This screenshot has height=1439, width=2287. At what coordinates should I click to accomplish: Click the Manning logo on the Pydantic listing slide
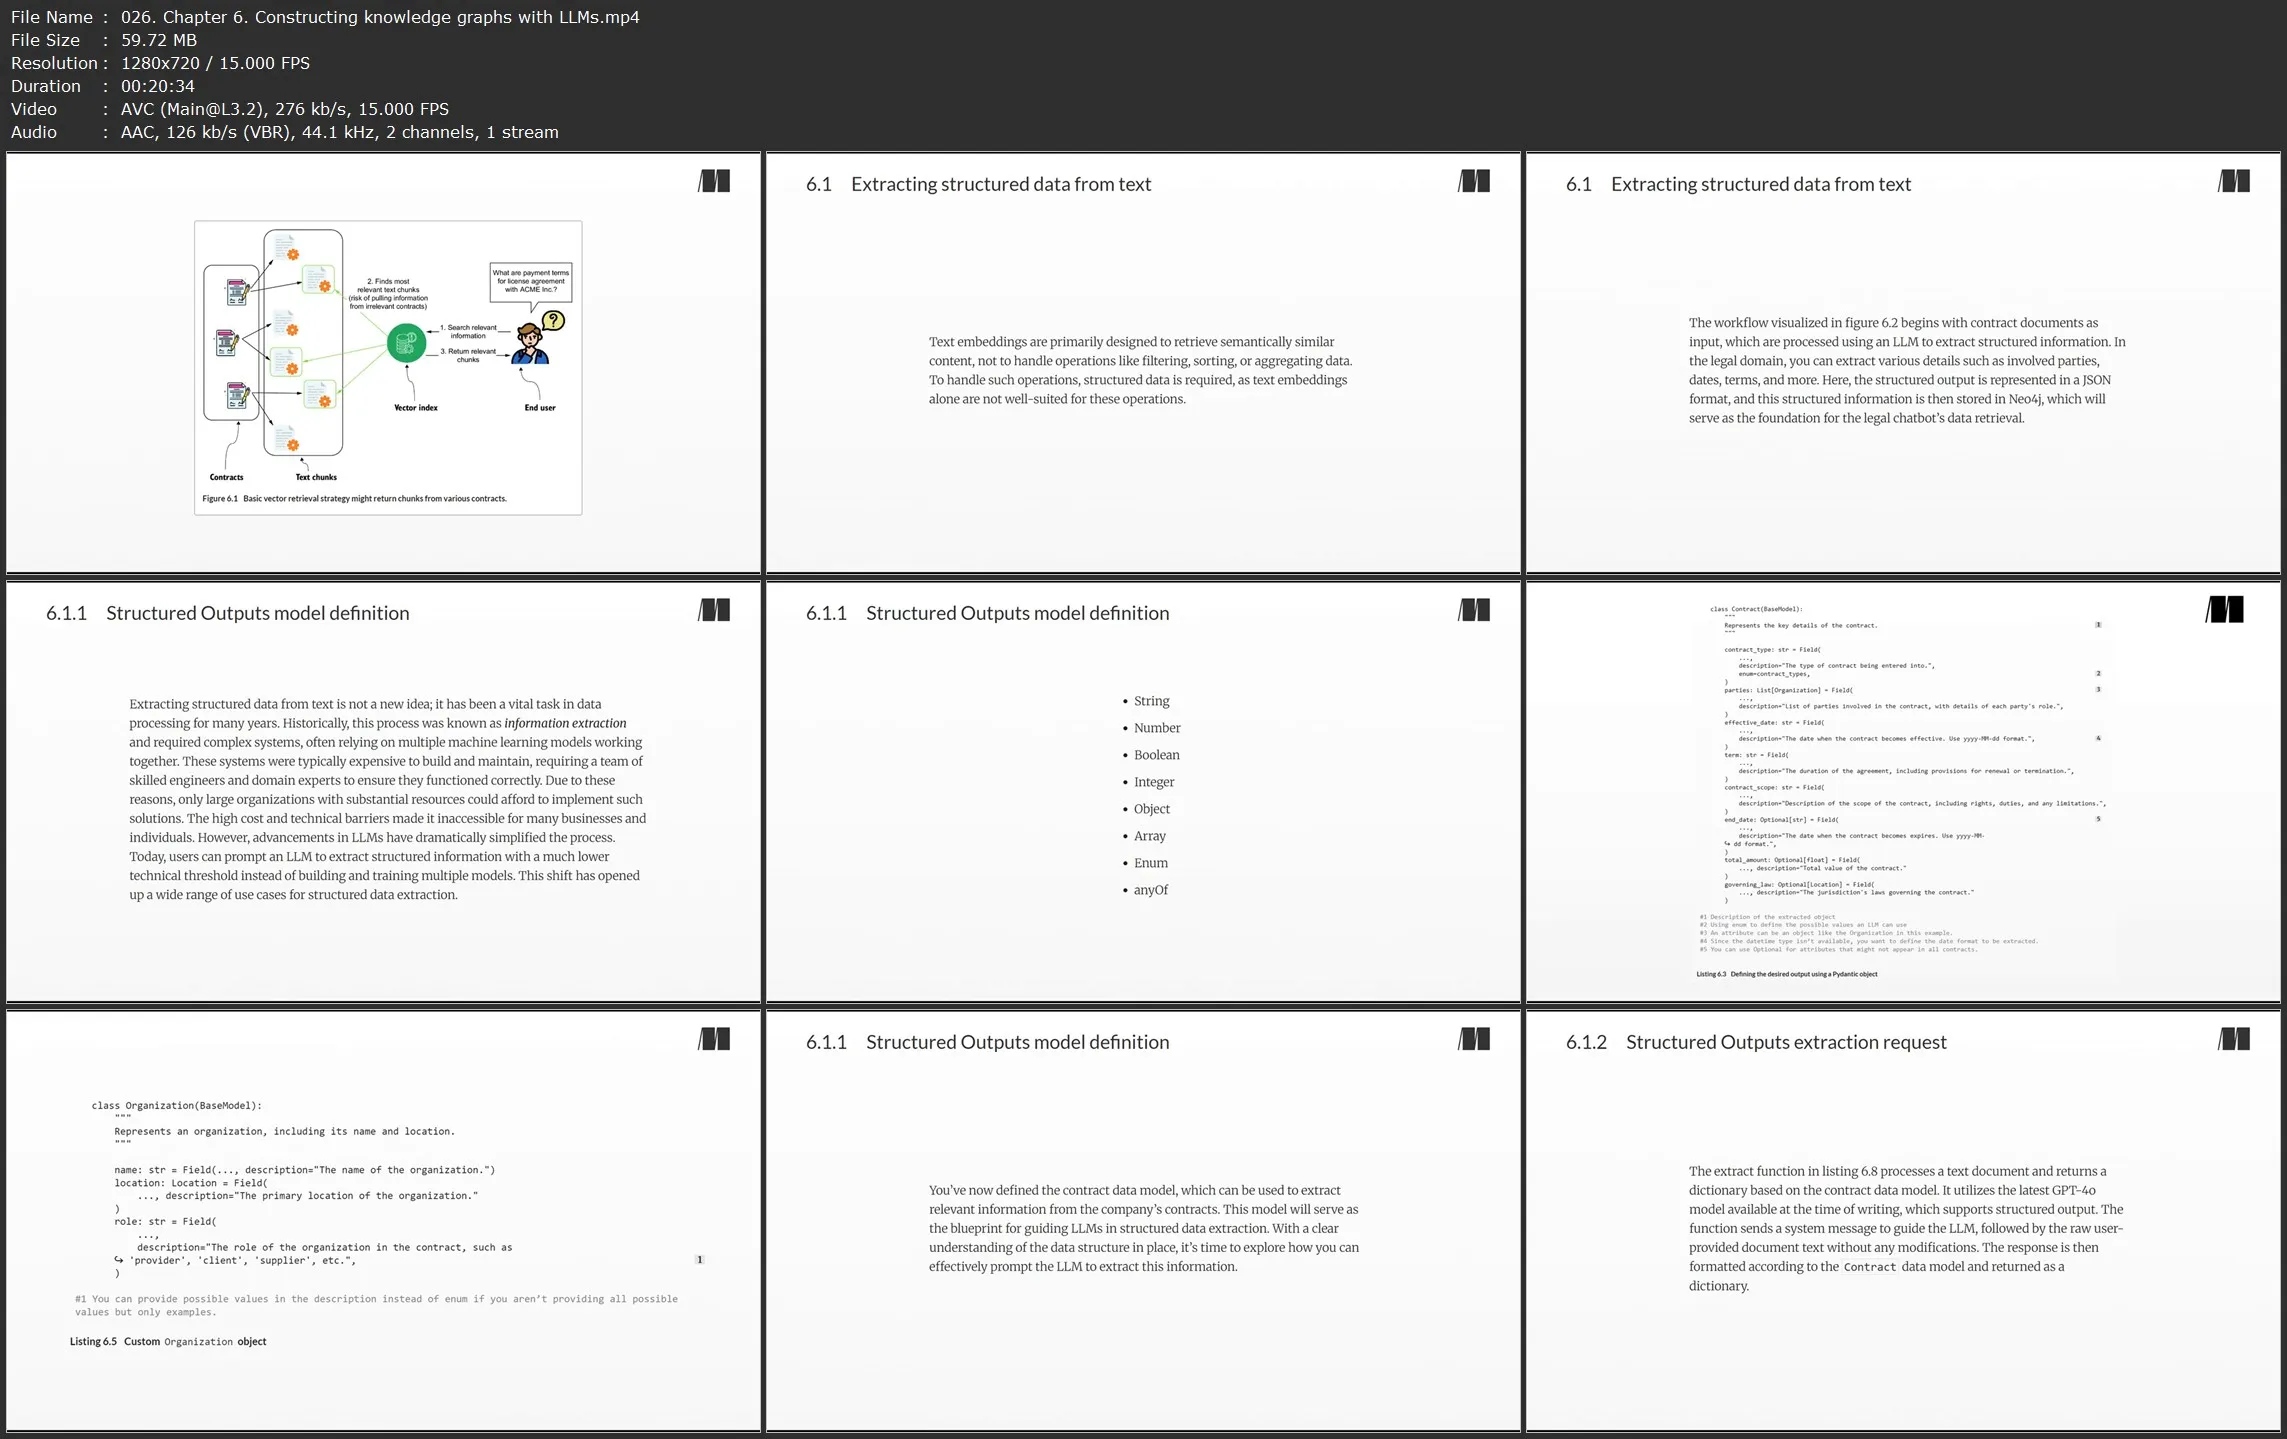(x=2225, y=610)
